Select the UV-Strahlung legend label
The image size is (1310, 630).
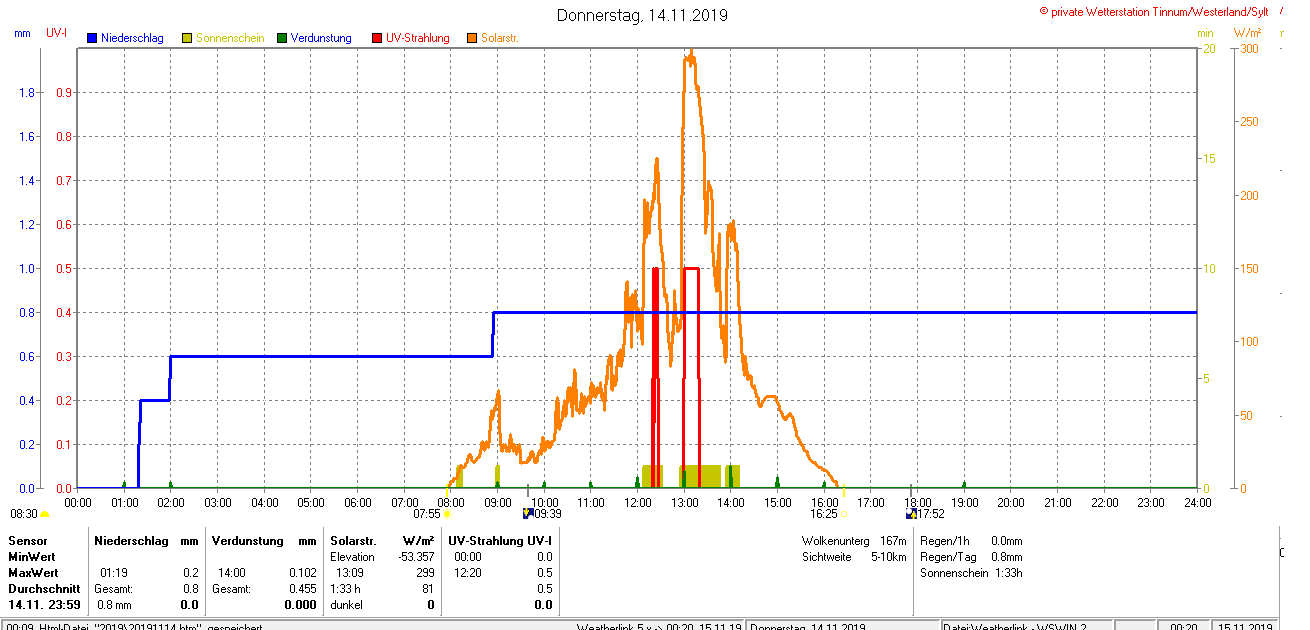419,38
